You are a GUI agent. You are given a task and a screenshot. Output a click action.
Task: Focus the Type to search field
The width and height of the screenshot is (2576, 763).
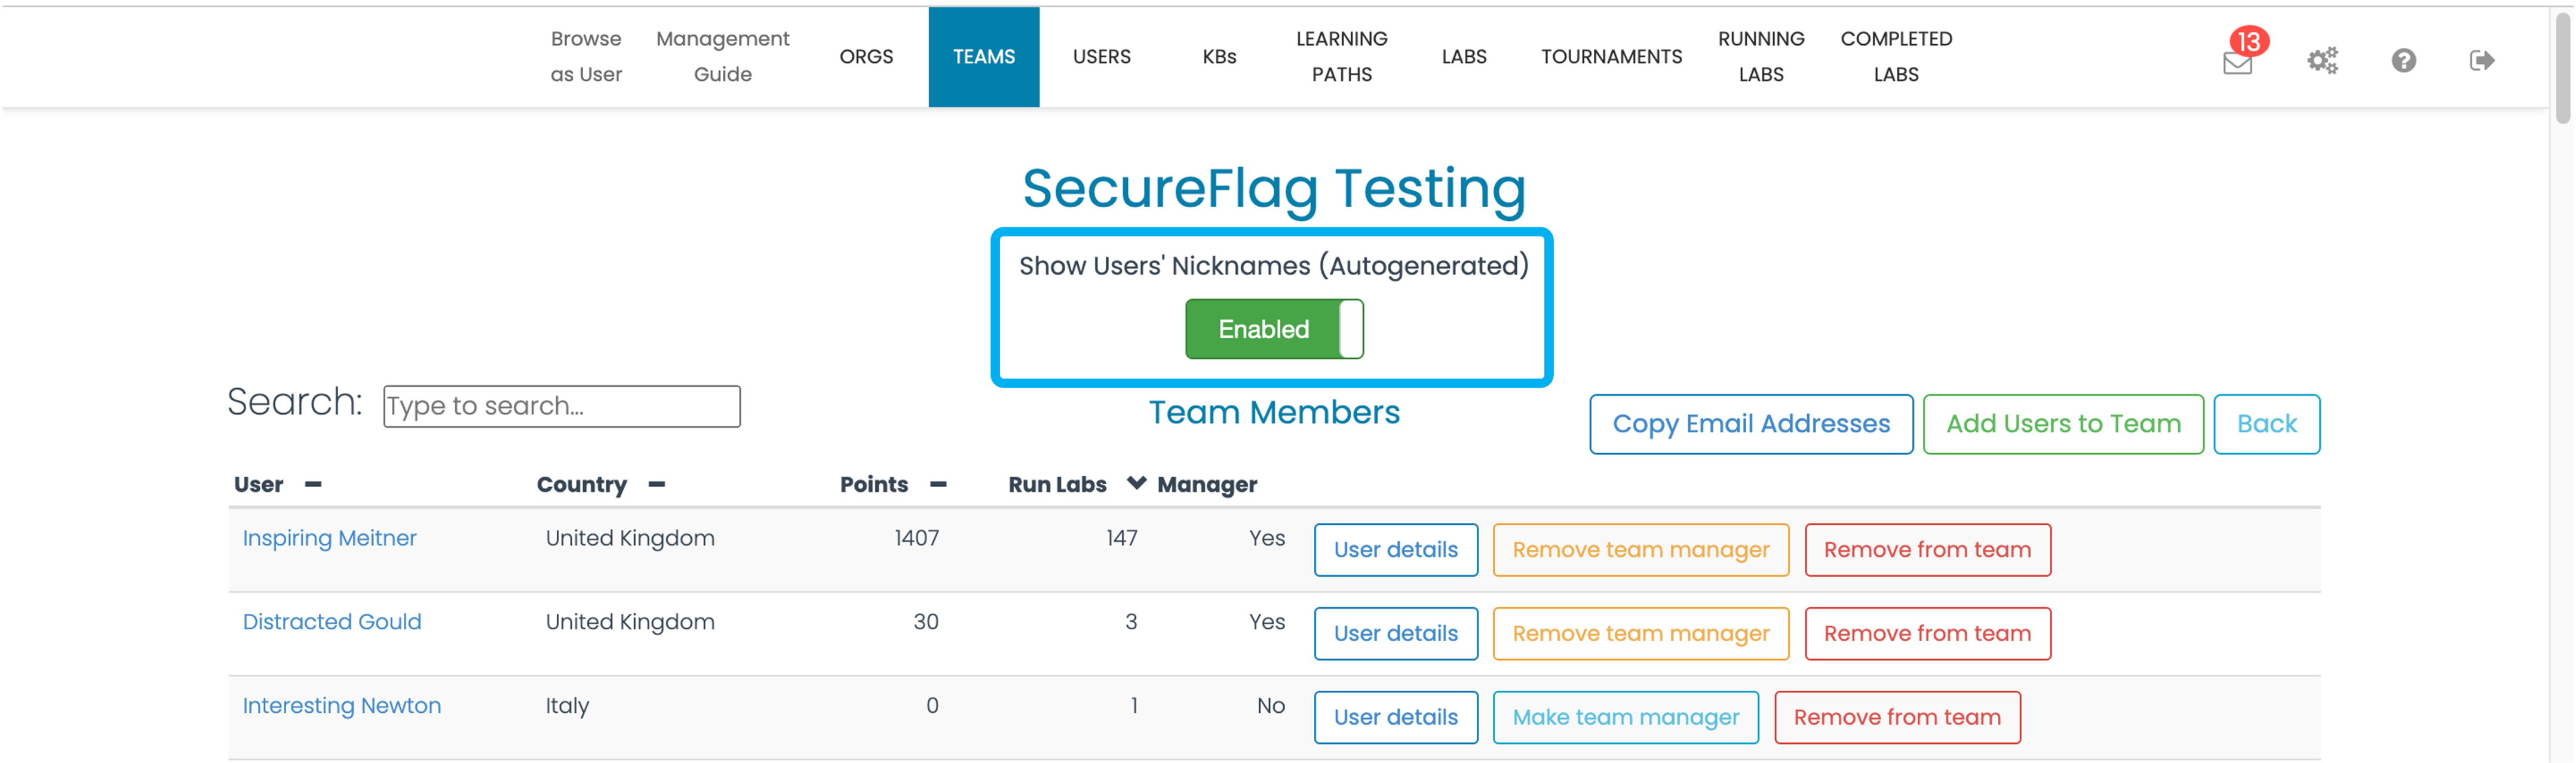click(x=562, y=406)
